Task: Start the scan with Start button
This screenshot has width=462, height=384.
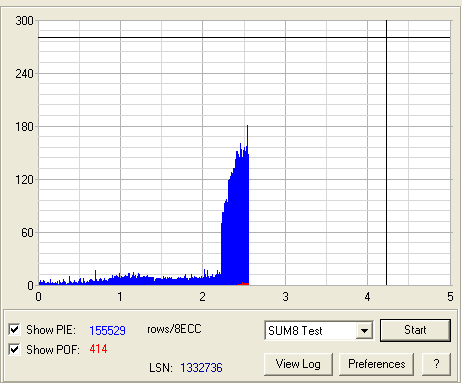Action: tap(415, 330)
